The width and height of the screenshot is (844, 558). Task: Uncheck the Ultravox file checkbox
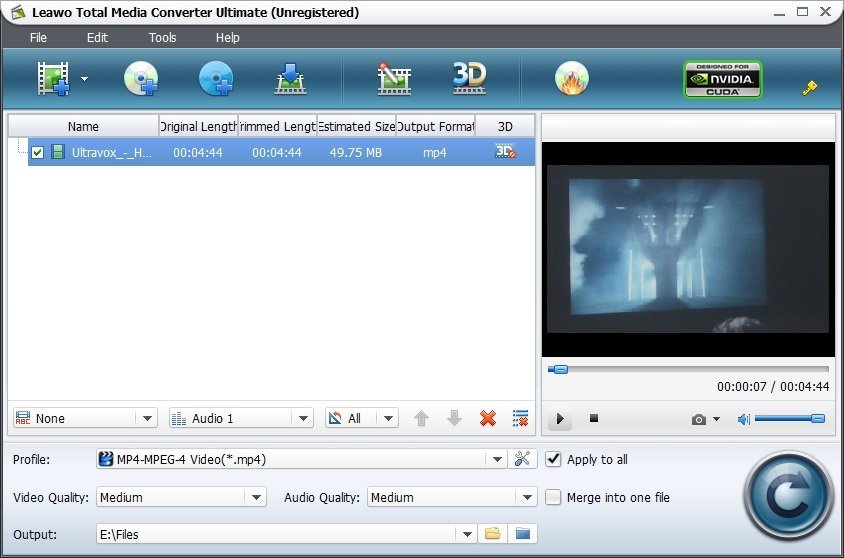click(37, 152)
